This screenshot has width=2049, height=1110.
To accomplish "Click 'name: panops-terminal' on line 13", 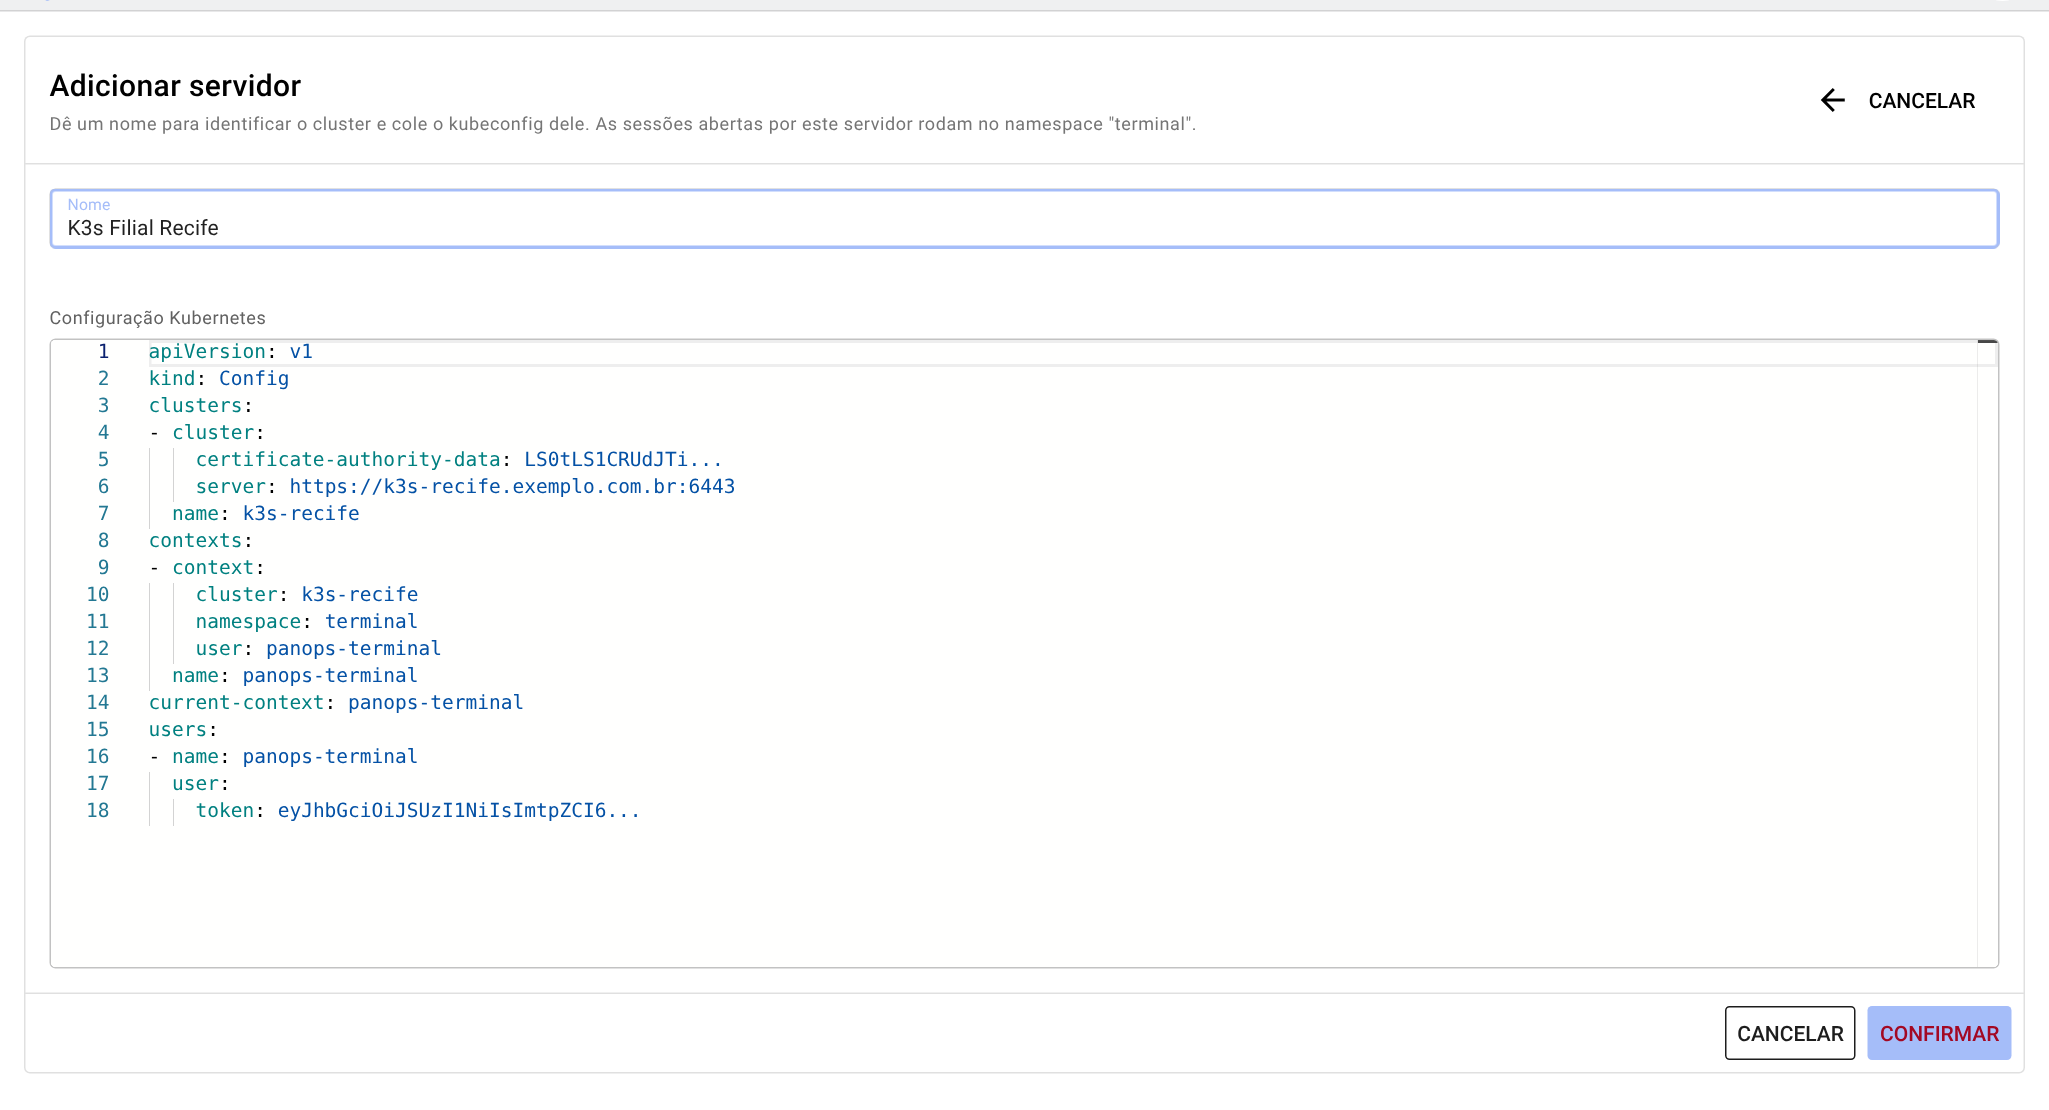I will (x=295, y=676).
